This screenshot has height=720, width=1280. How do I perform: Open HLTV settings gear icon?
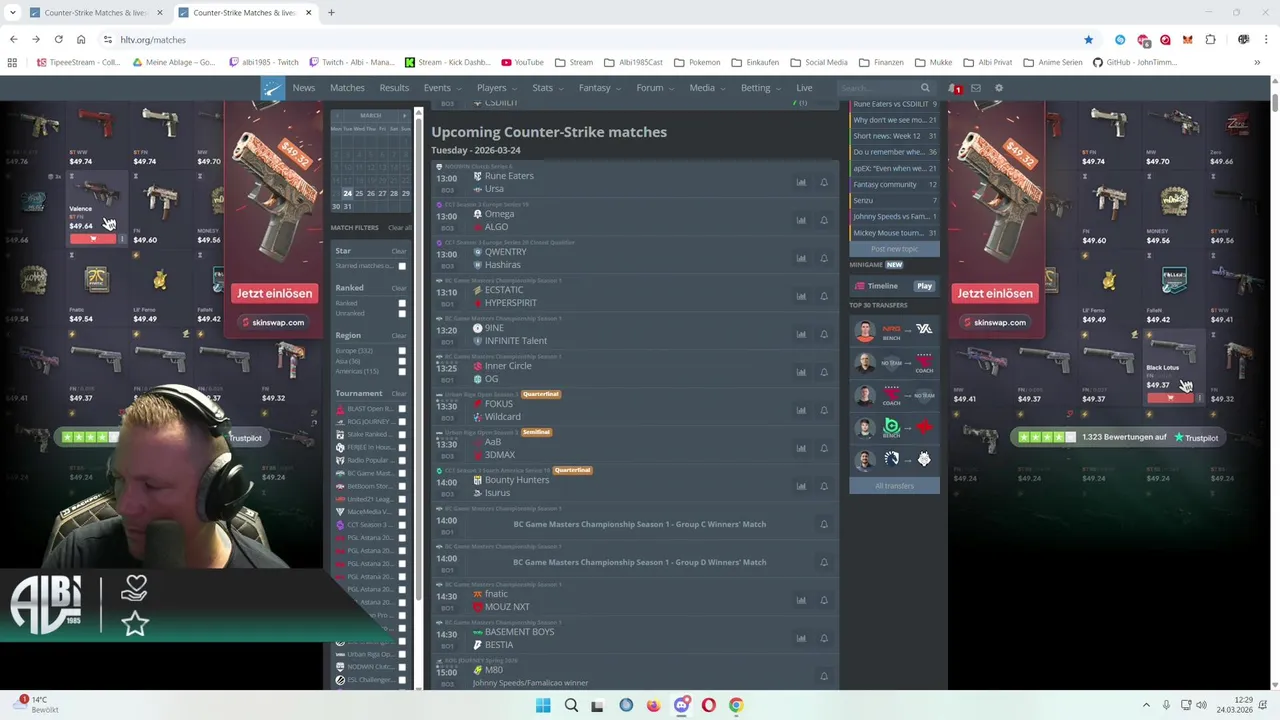pos(998,88)
